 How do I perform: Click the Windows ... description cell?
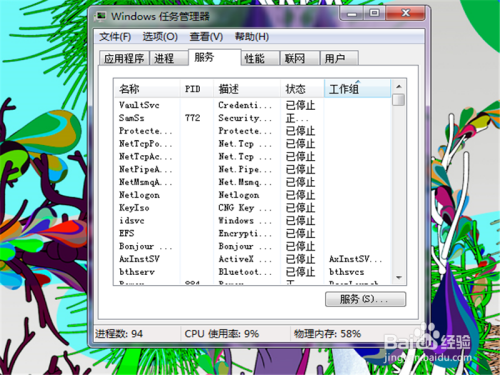coord(245,220)
